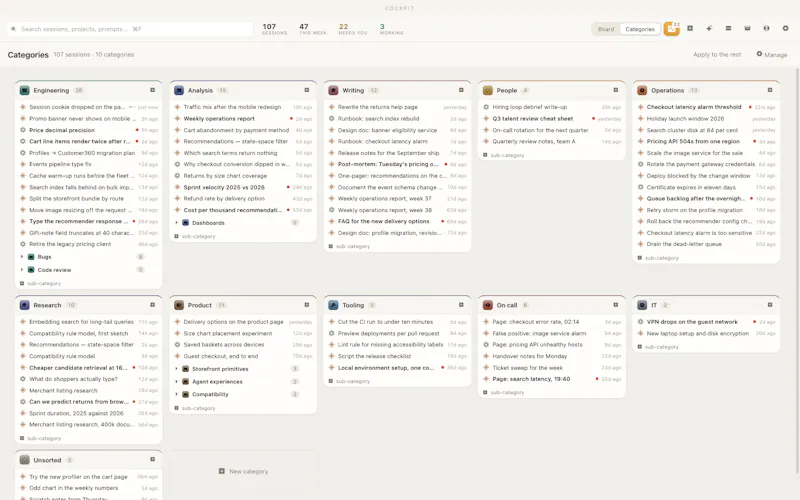Click the Tooling category icon
This screenshot has width=800, height=500.
[x=333, y=305]
